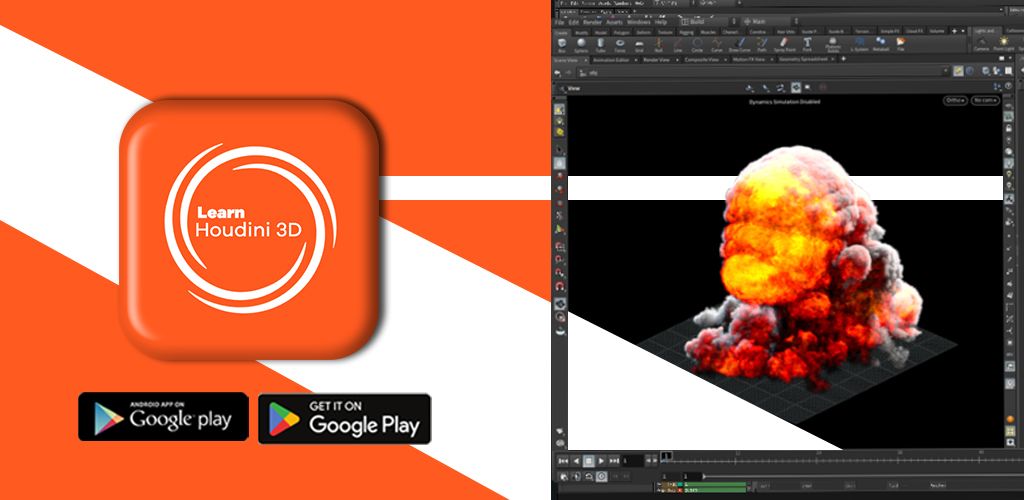
Task: Open the Geometry Spreadsheet pane tab
Action: [x=803, y=59]
